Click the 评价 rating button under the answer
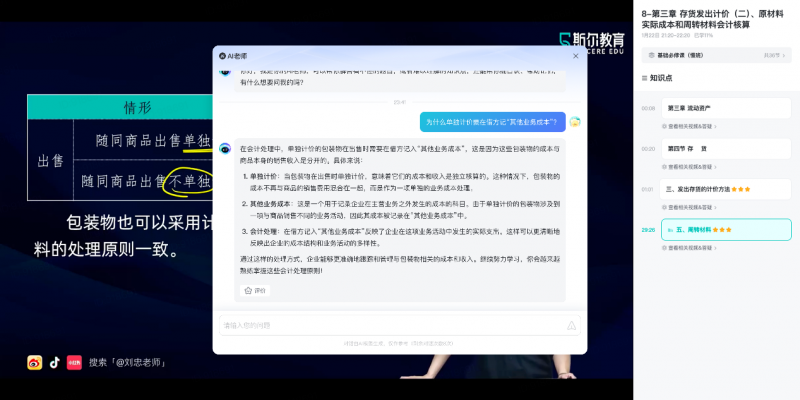The image size is (800, 400). coord(255,291)
